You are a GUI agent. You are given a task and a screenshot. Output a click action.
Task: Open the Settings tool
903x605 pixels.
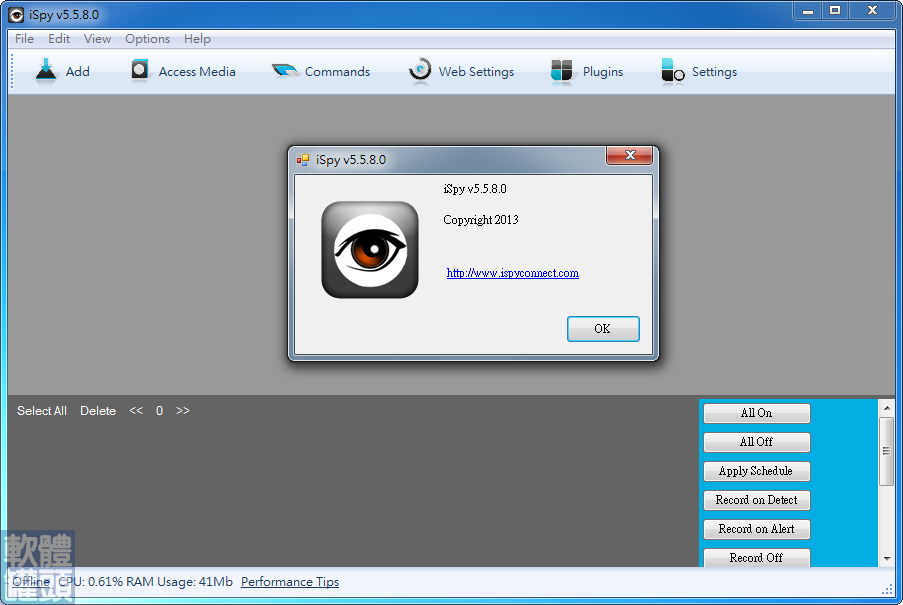click(x=699, y=71)
